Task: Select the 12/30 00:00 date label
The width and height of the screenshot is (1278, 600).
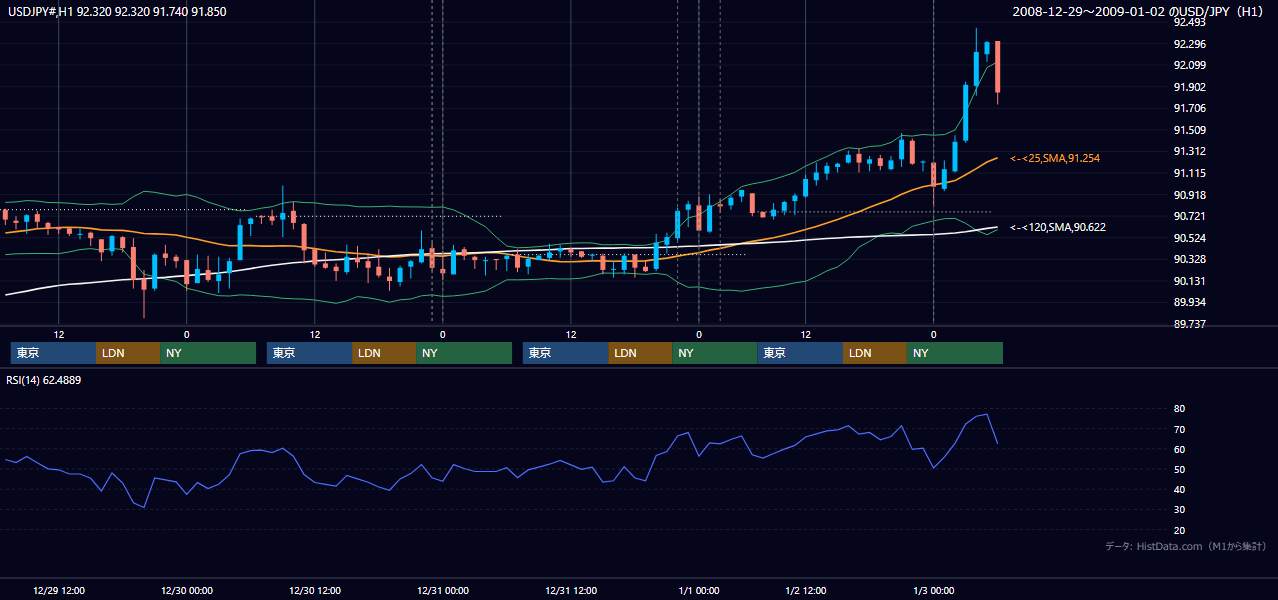Action: (187, 590)
